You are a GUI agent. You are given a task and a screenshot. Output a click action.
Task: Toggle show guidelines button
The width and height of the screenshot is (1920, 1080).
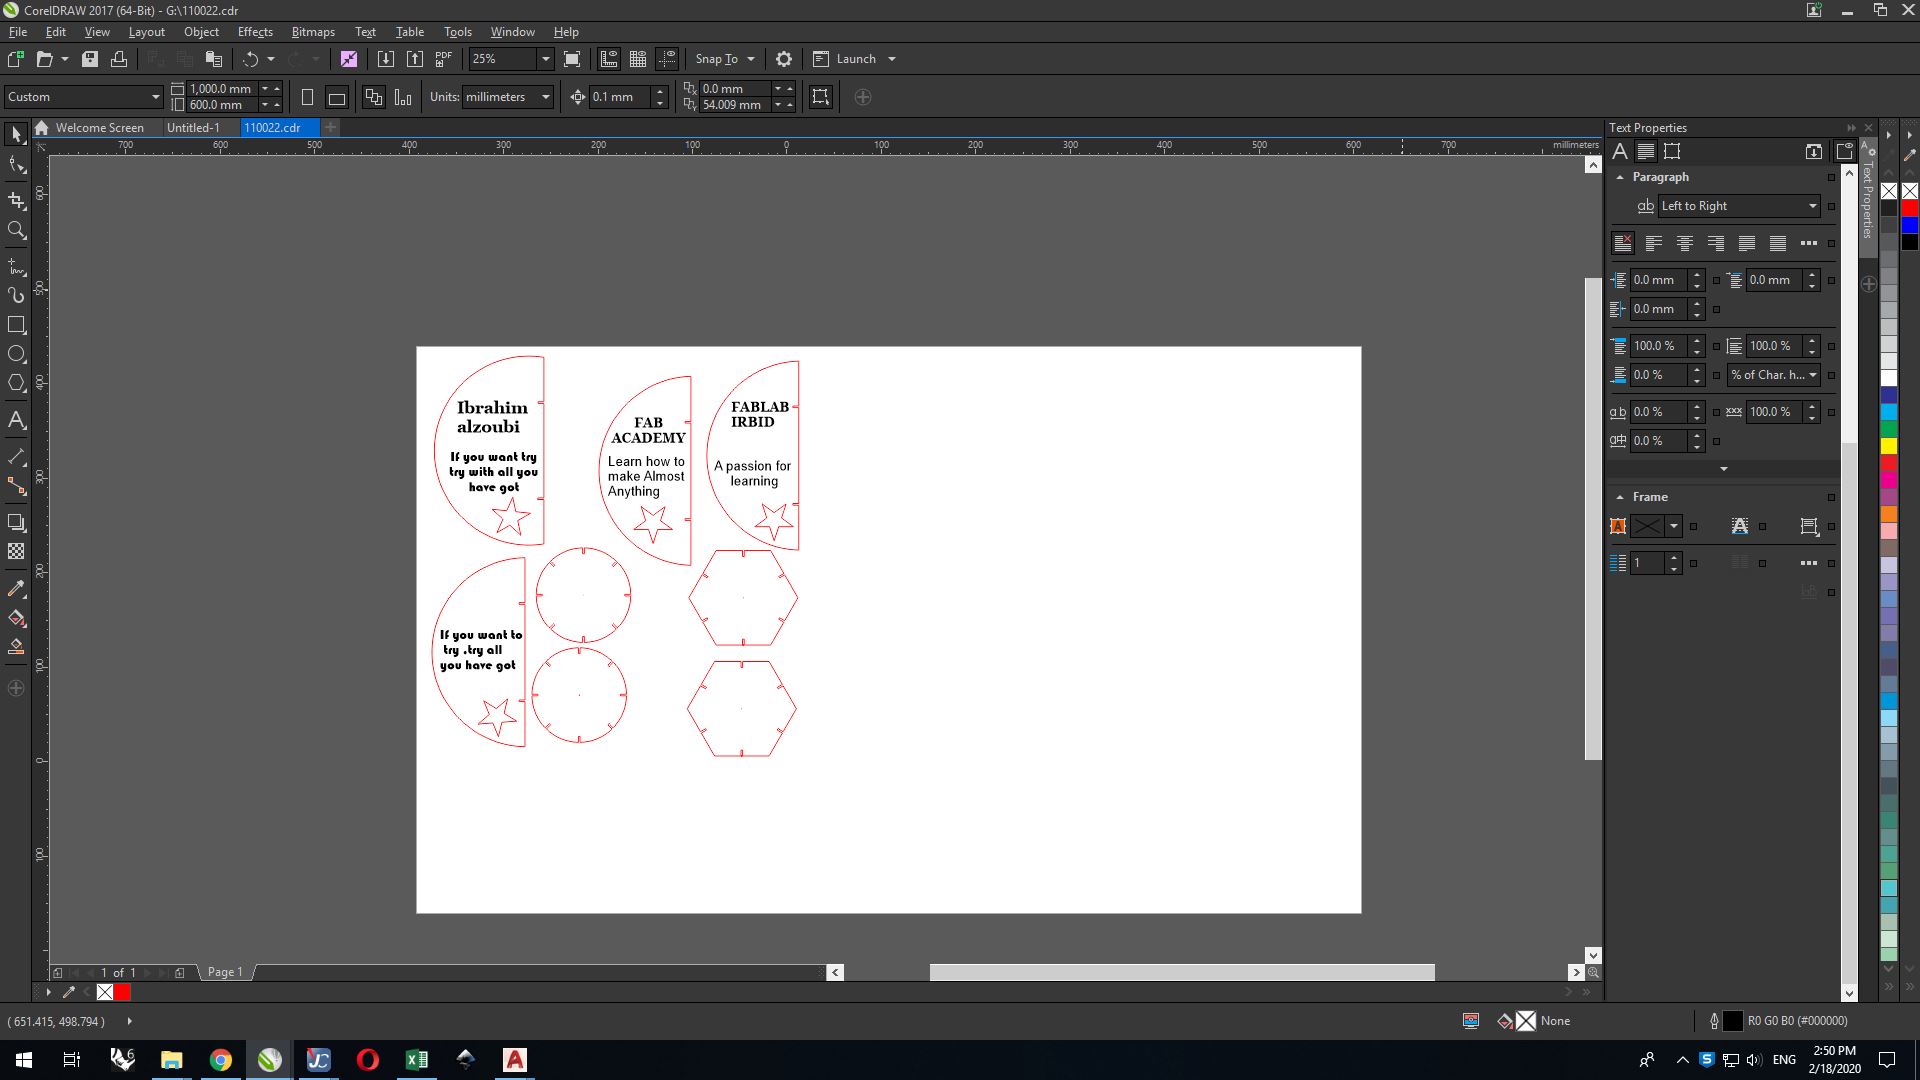[667, 59]
